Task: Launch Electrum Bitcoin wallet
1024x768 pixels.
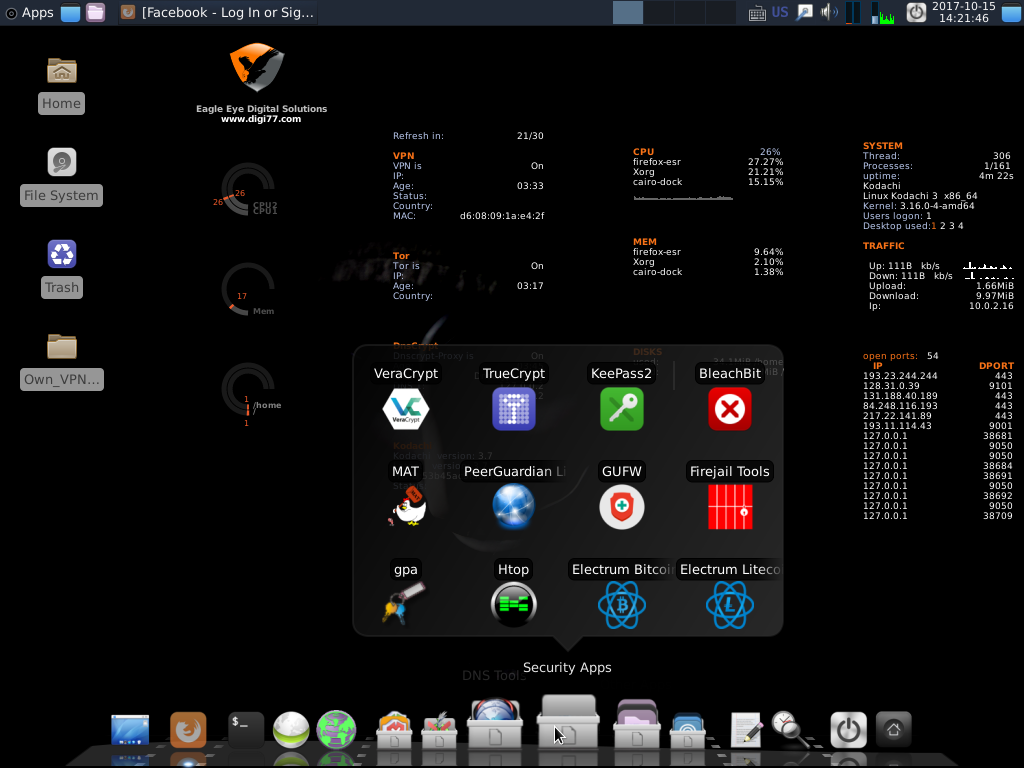Action: 622,605
